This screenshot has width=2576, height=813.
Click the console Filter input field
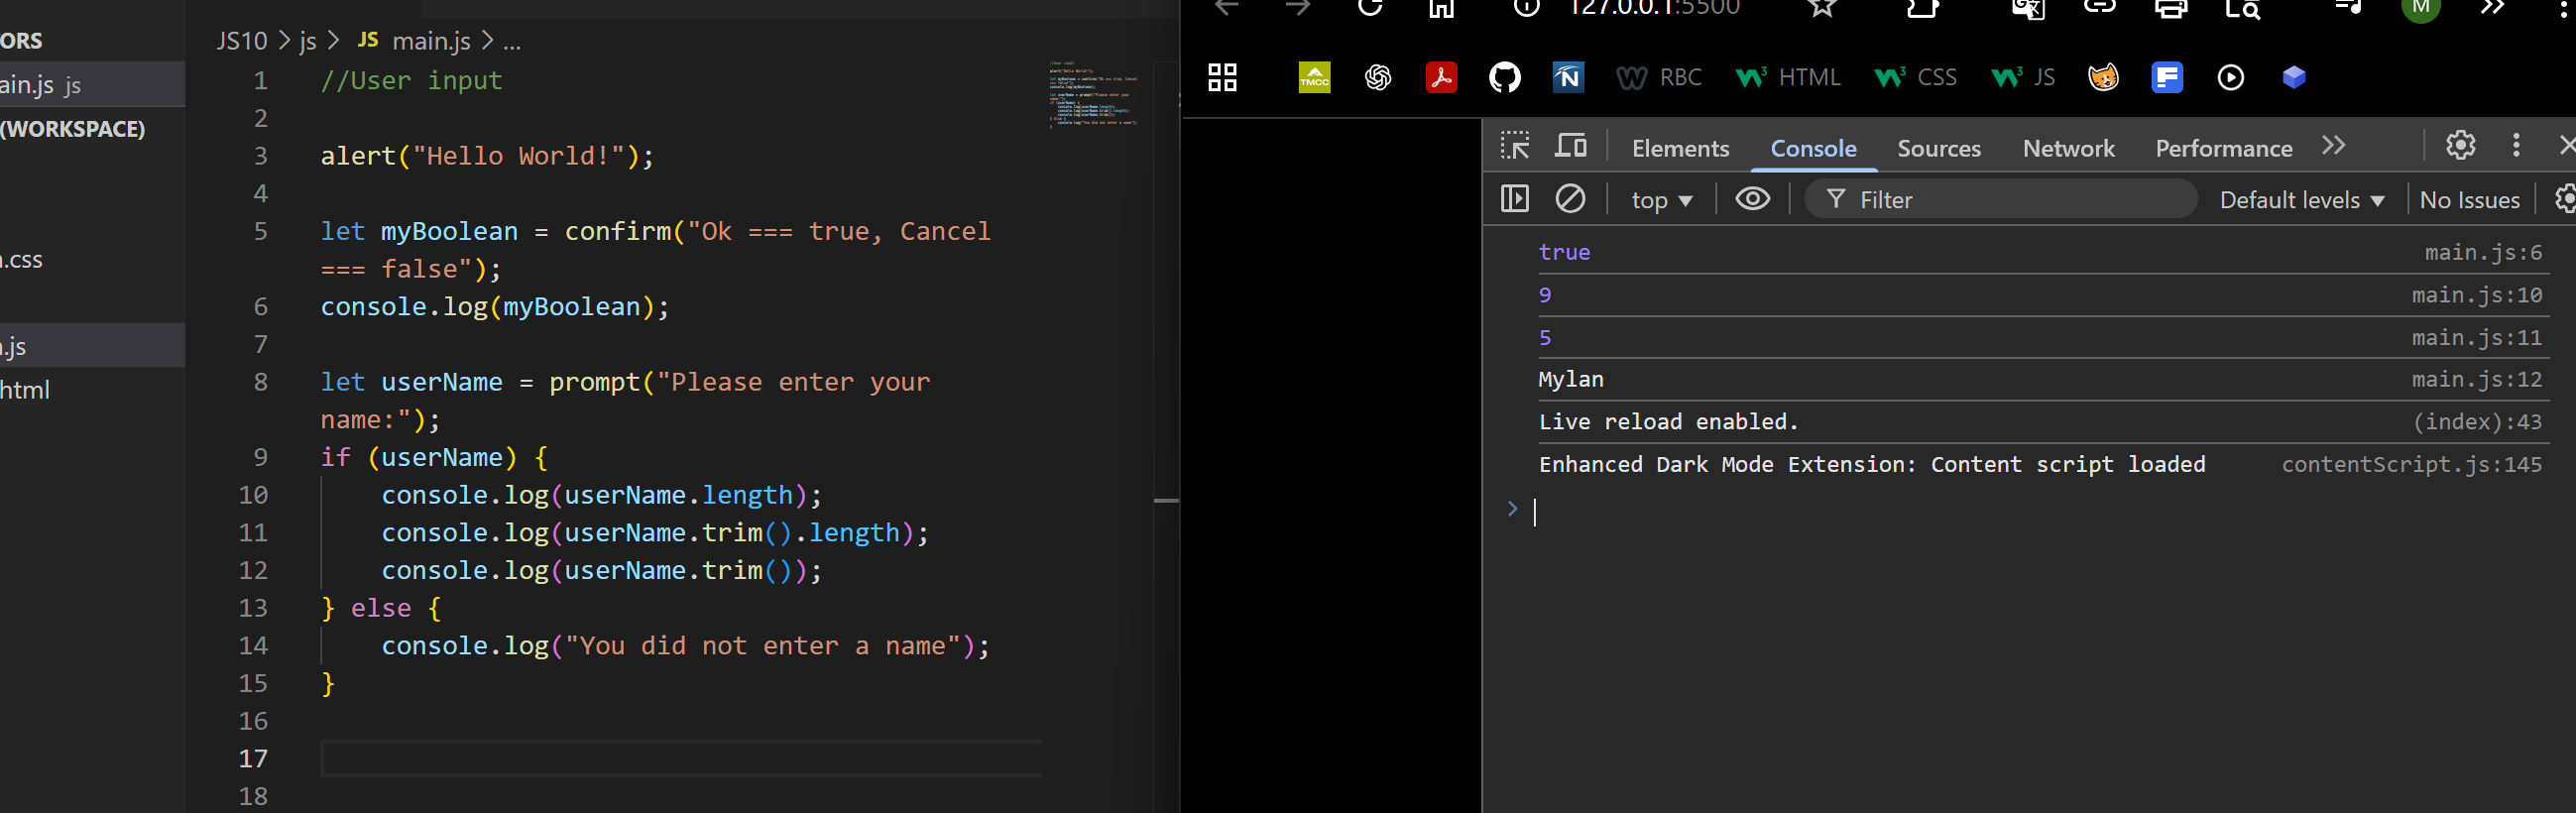pos(2010,200)
